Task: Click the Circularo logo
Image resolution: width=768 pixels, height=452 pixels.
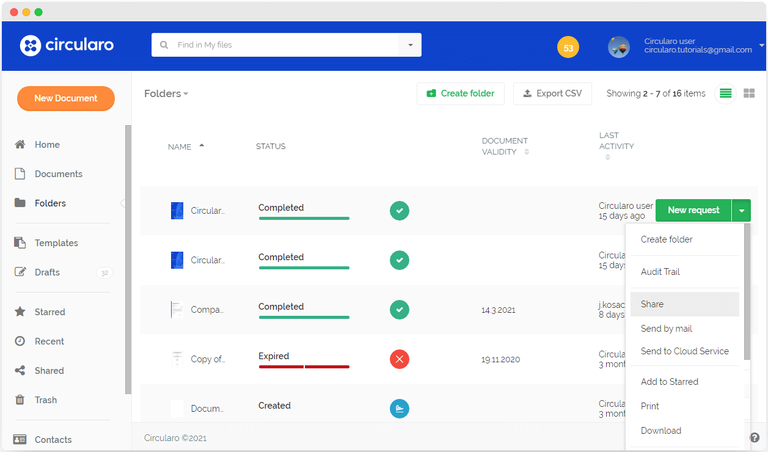Action: pos(67,45)
